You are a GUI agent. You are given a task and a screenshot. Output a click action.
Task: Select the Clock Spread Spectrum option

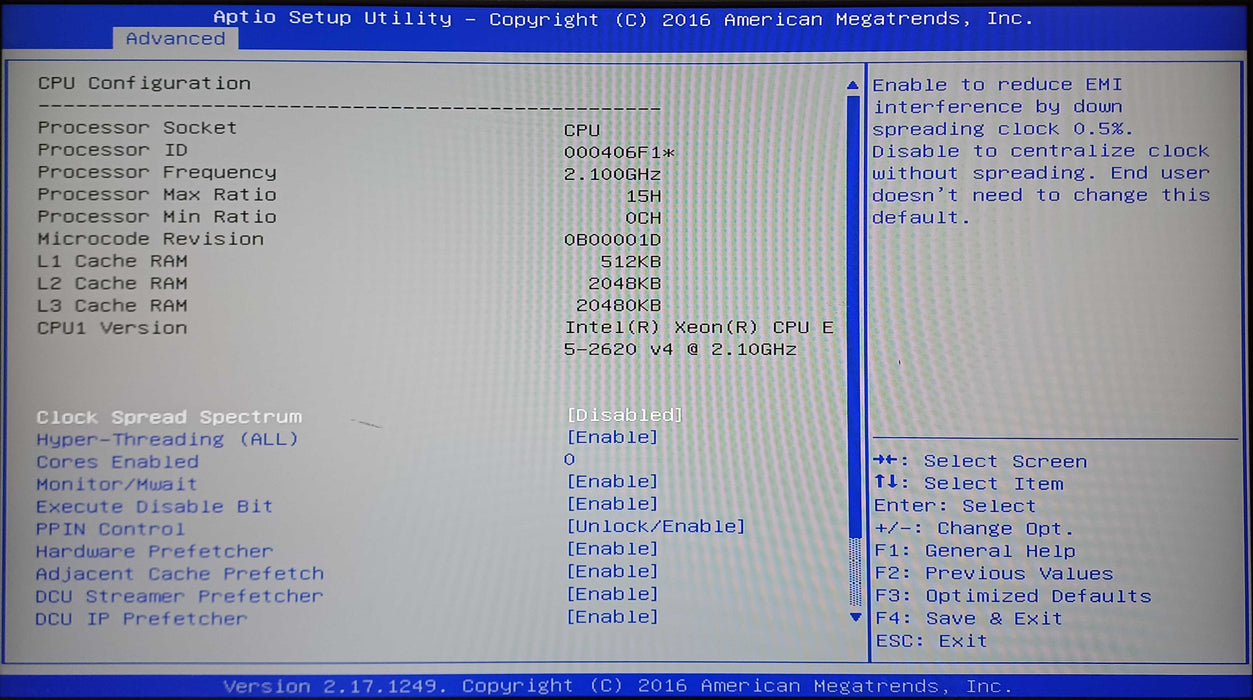169,417
